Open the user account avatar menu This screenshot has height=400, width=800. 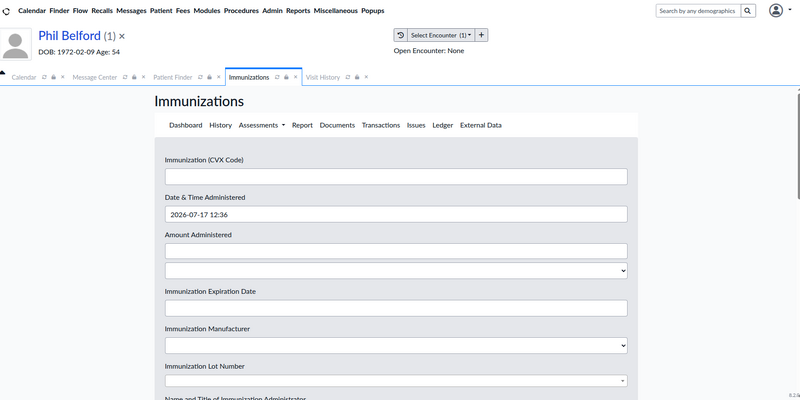click(x=780, y=11)
